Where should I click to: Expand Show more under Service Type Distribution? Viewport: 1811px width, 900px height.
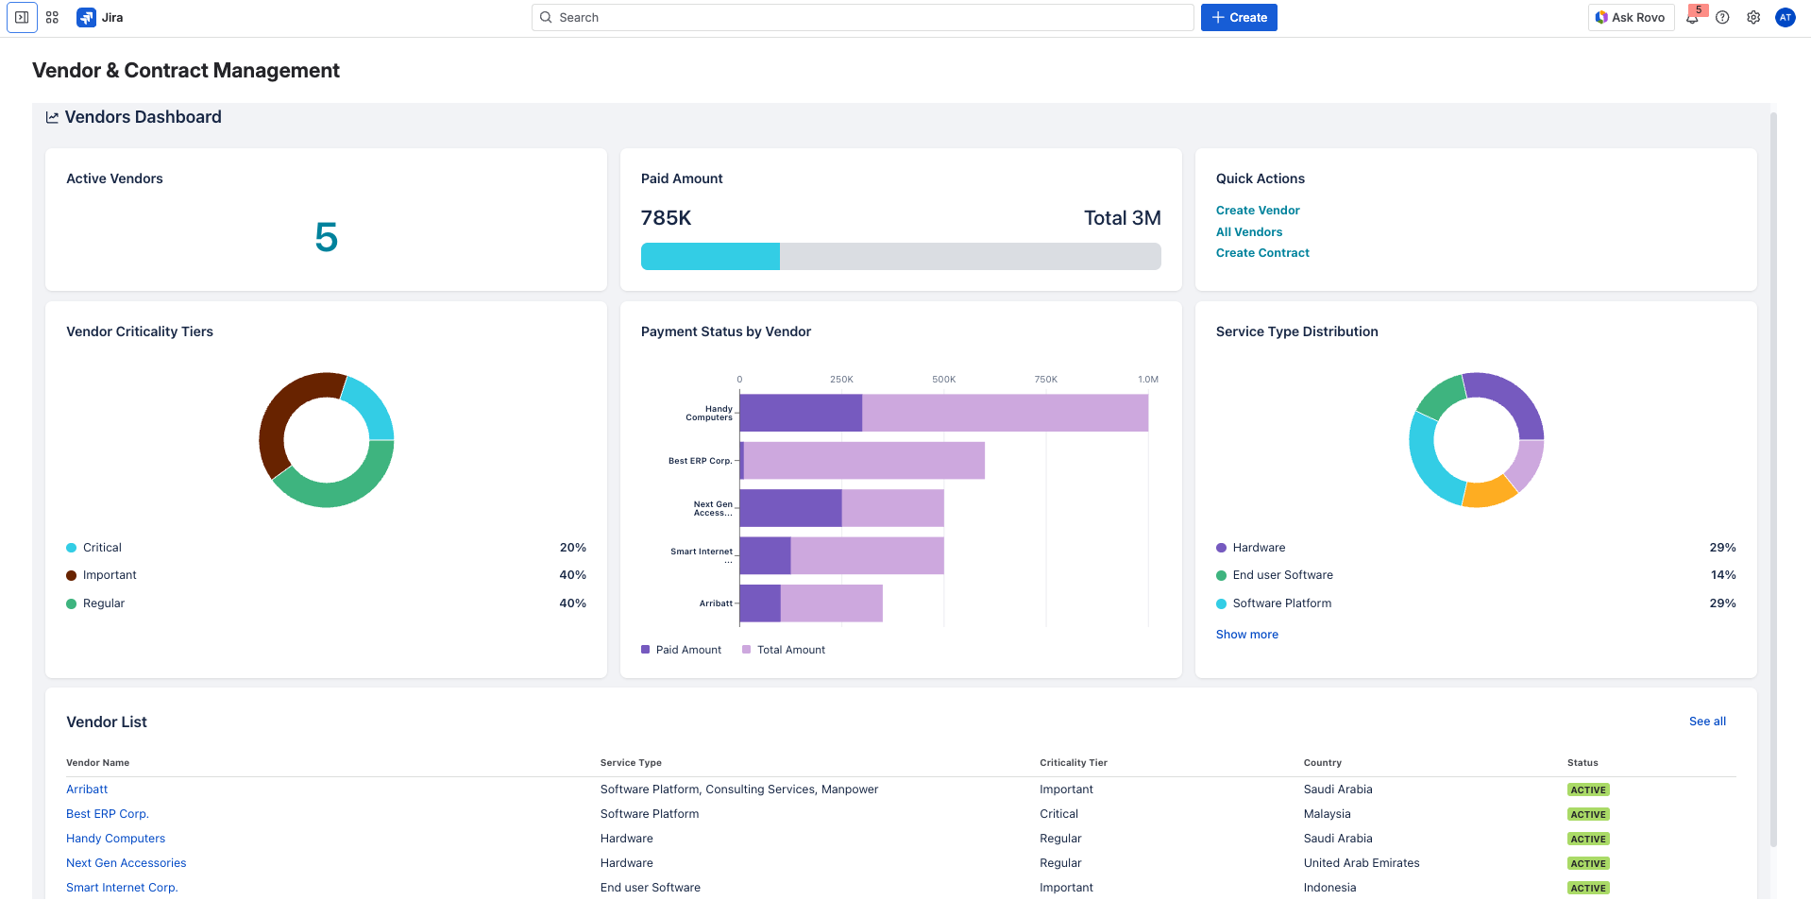tap(1246, 634)
